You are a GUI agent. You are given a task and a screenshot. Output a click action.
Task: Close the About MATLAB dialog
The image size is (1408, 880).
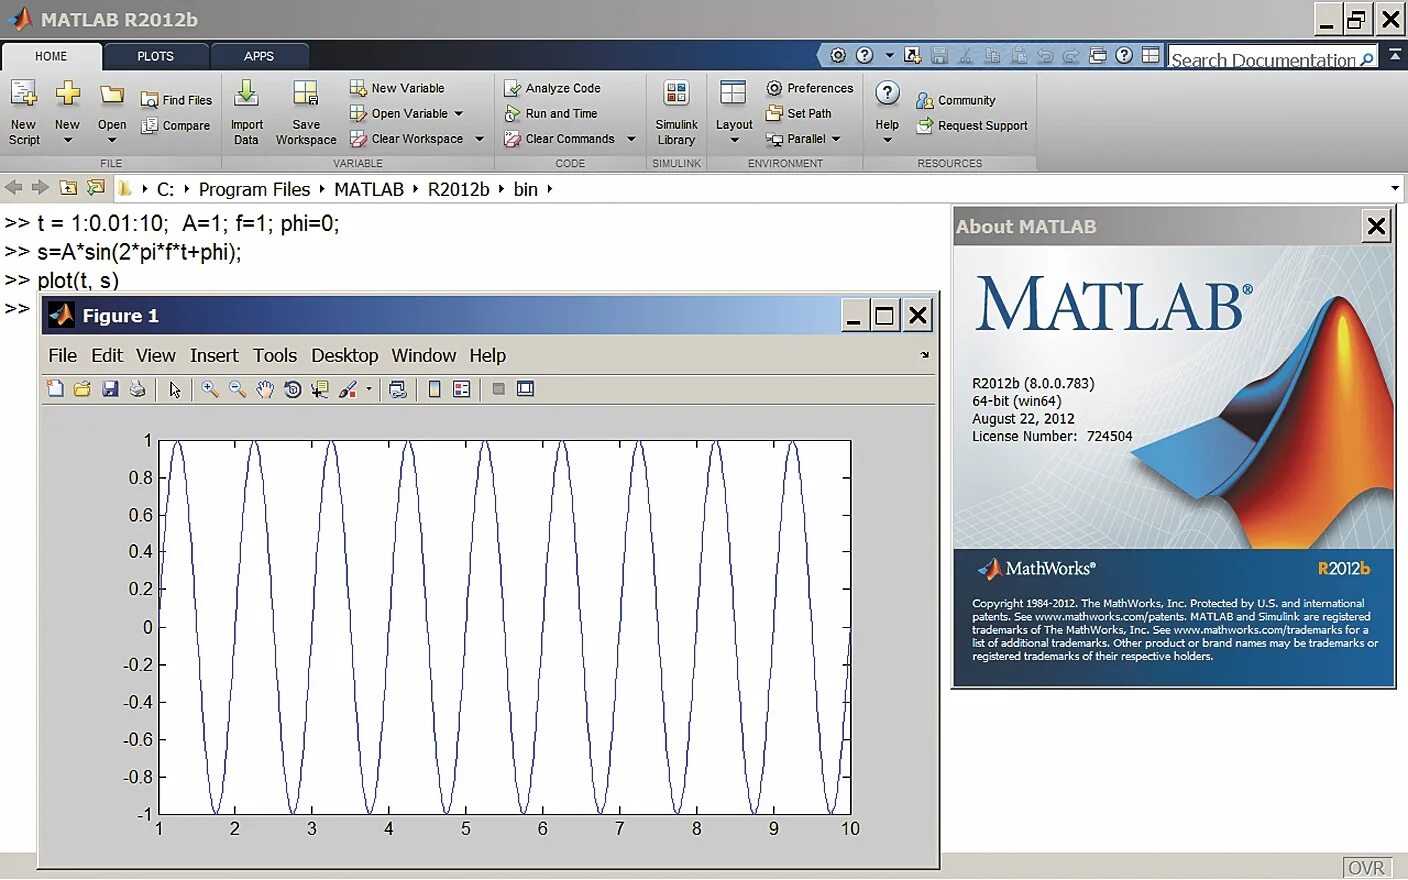[x=1376, y=227]
